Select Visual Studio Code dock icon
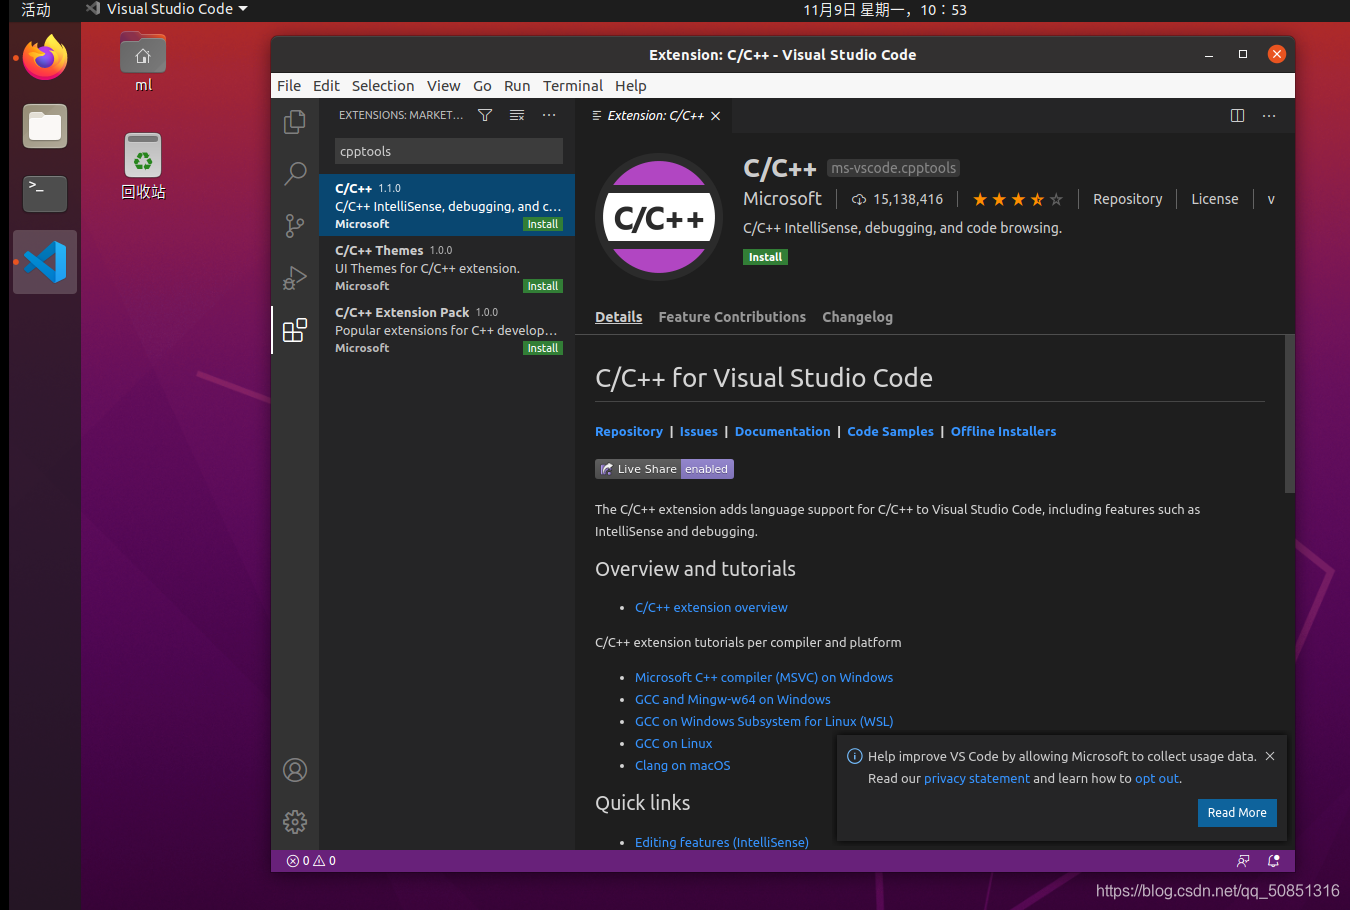 45,262
